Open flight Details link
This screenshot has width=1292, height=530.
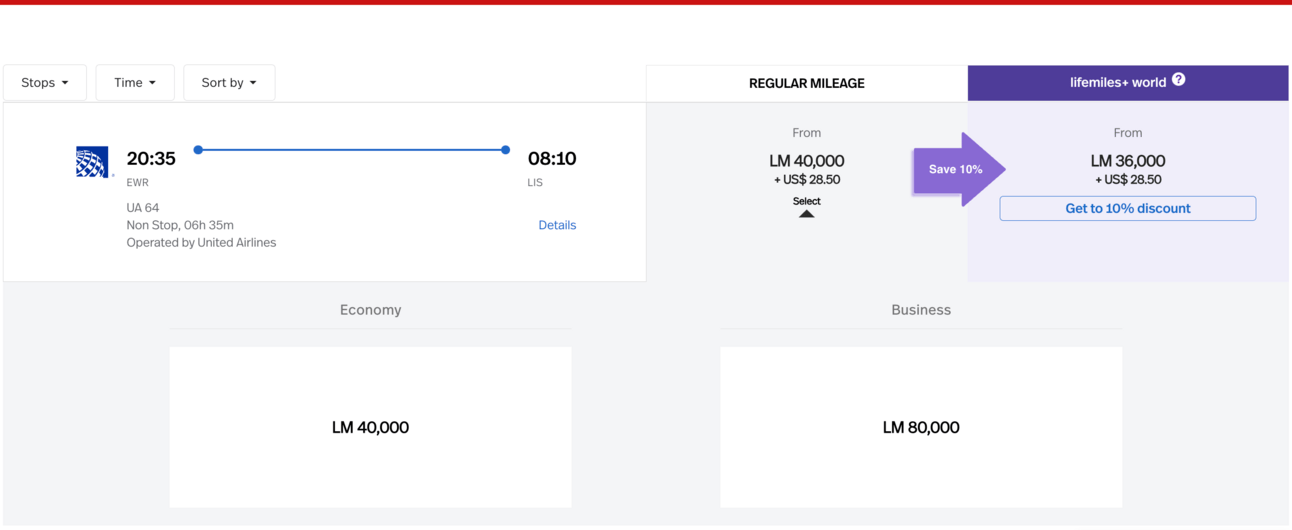(557, 225)
